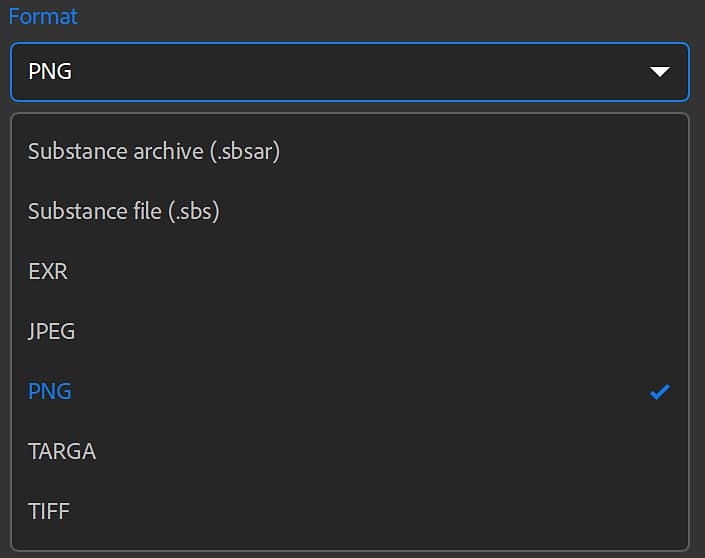Click the dropdown arrow in Format field
The height and width of the screenshot is (558, 705).
click(659, 72)
